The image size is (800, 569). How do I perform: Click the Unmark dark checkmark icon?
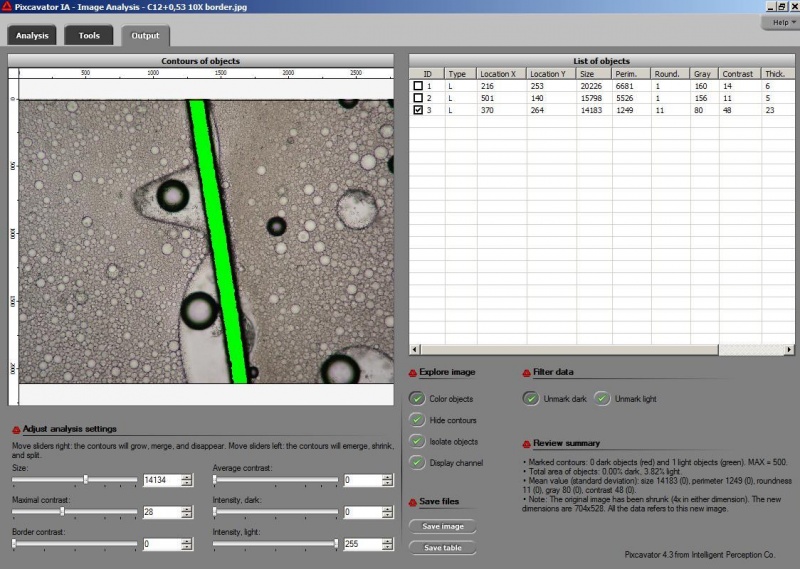coord(530,399)
